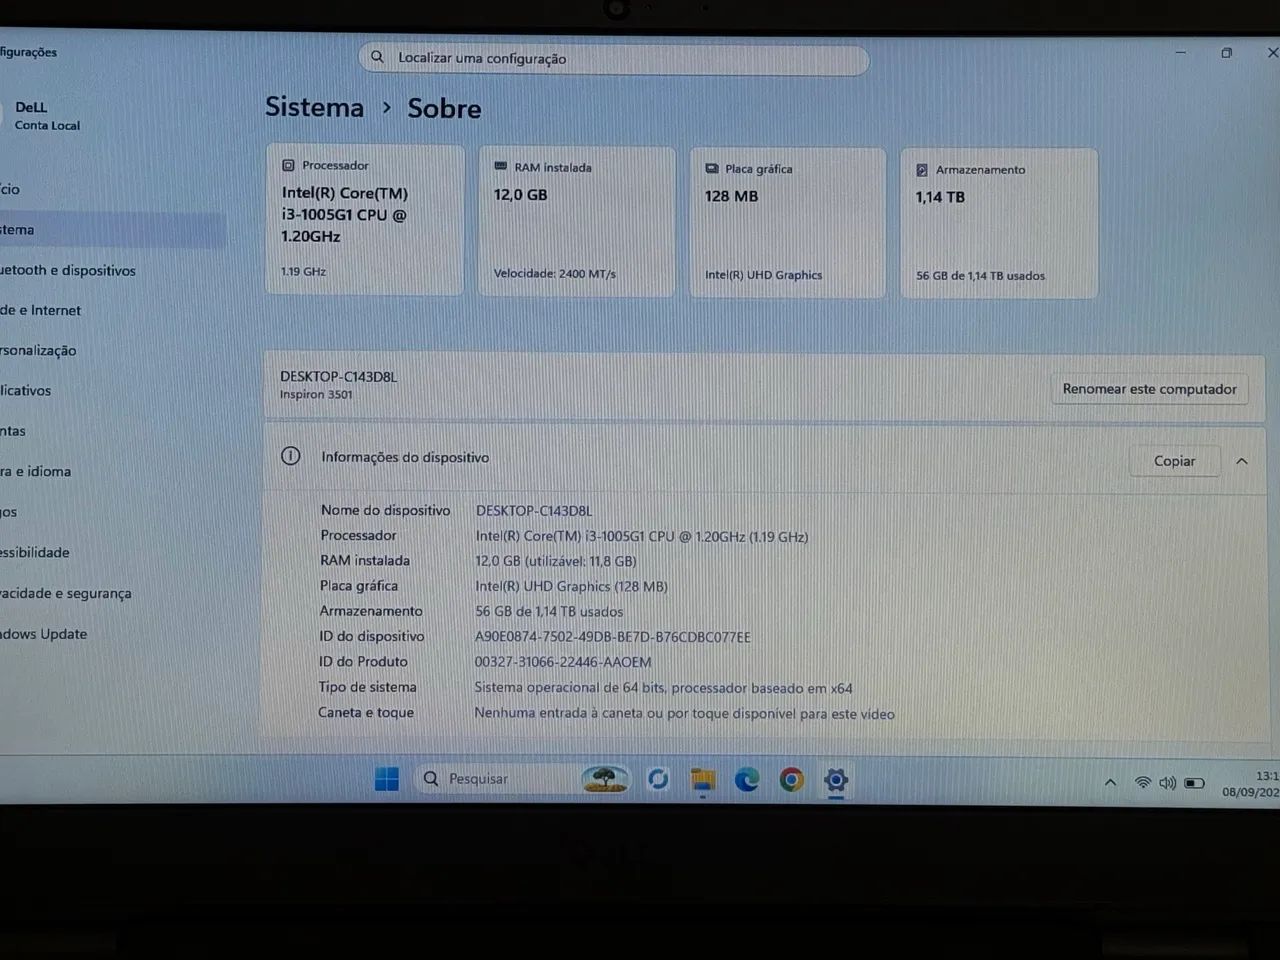Viewport: 1280px width, 960px height.
Task: Click 'Renomear este computador' button
Action: pos(1149,389)
